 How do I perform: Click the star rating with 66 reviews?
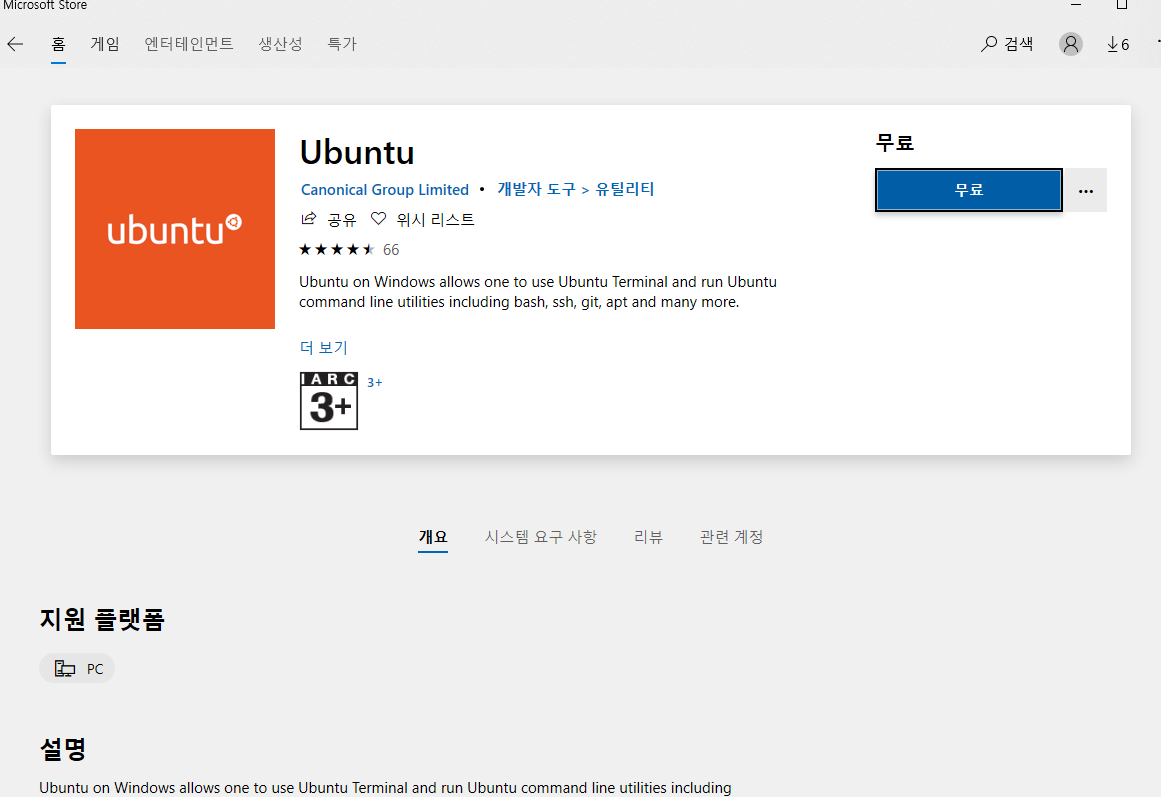(x=349, y=250)
